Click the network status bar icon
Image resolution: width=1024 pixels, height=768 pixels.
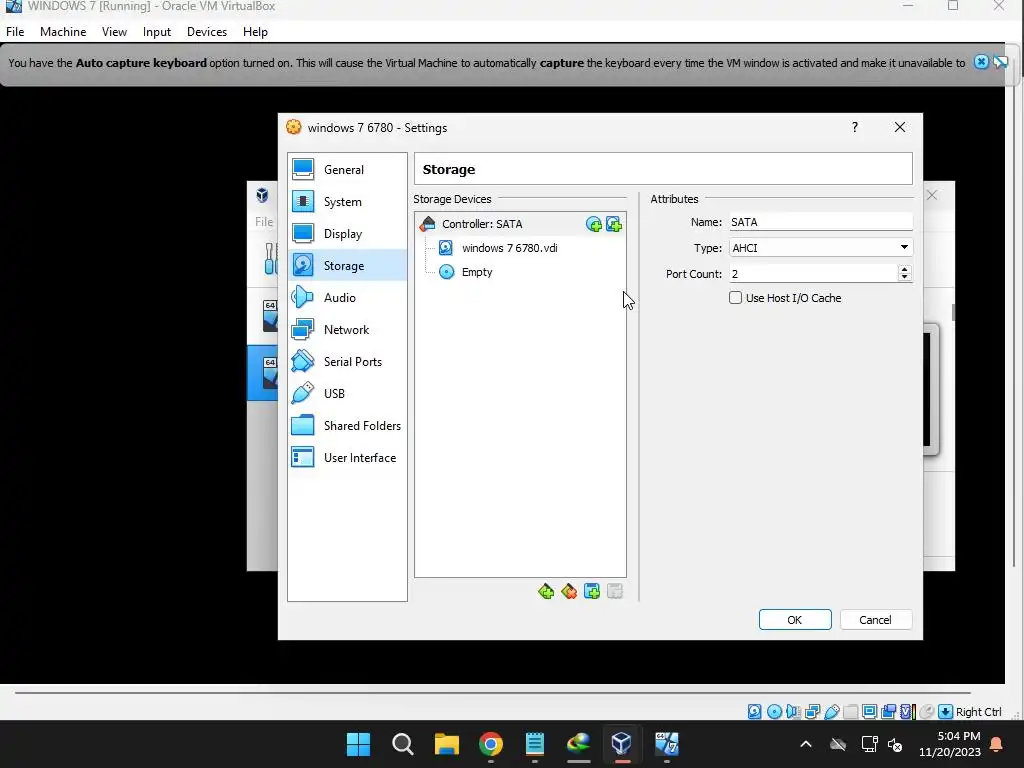coord(812,712)
